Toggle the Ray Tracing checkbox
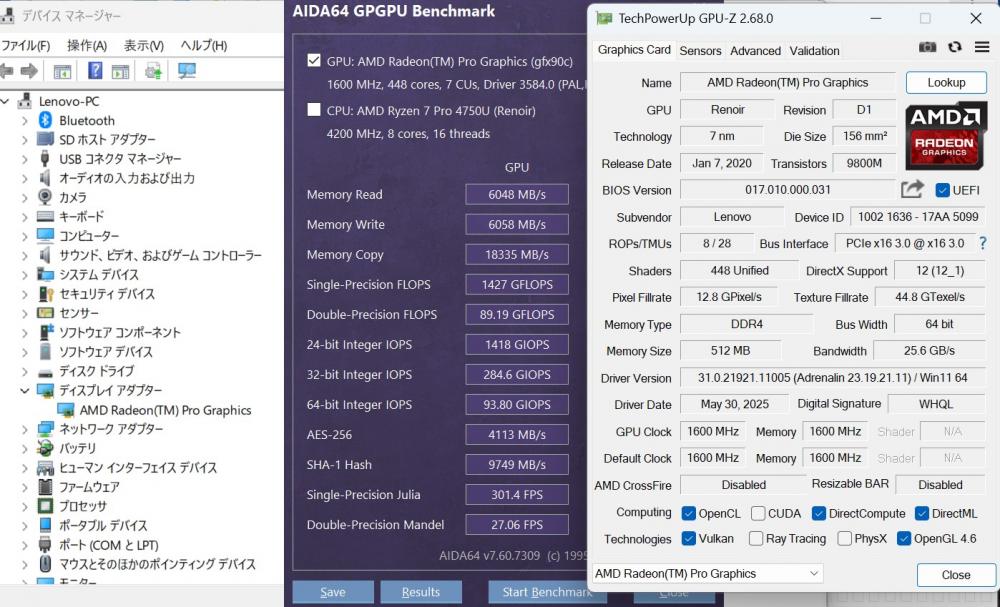 point(756,539)
